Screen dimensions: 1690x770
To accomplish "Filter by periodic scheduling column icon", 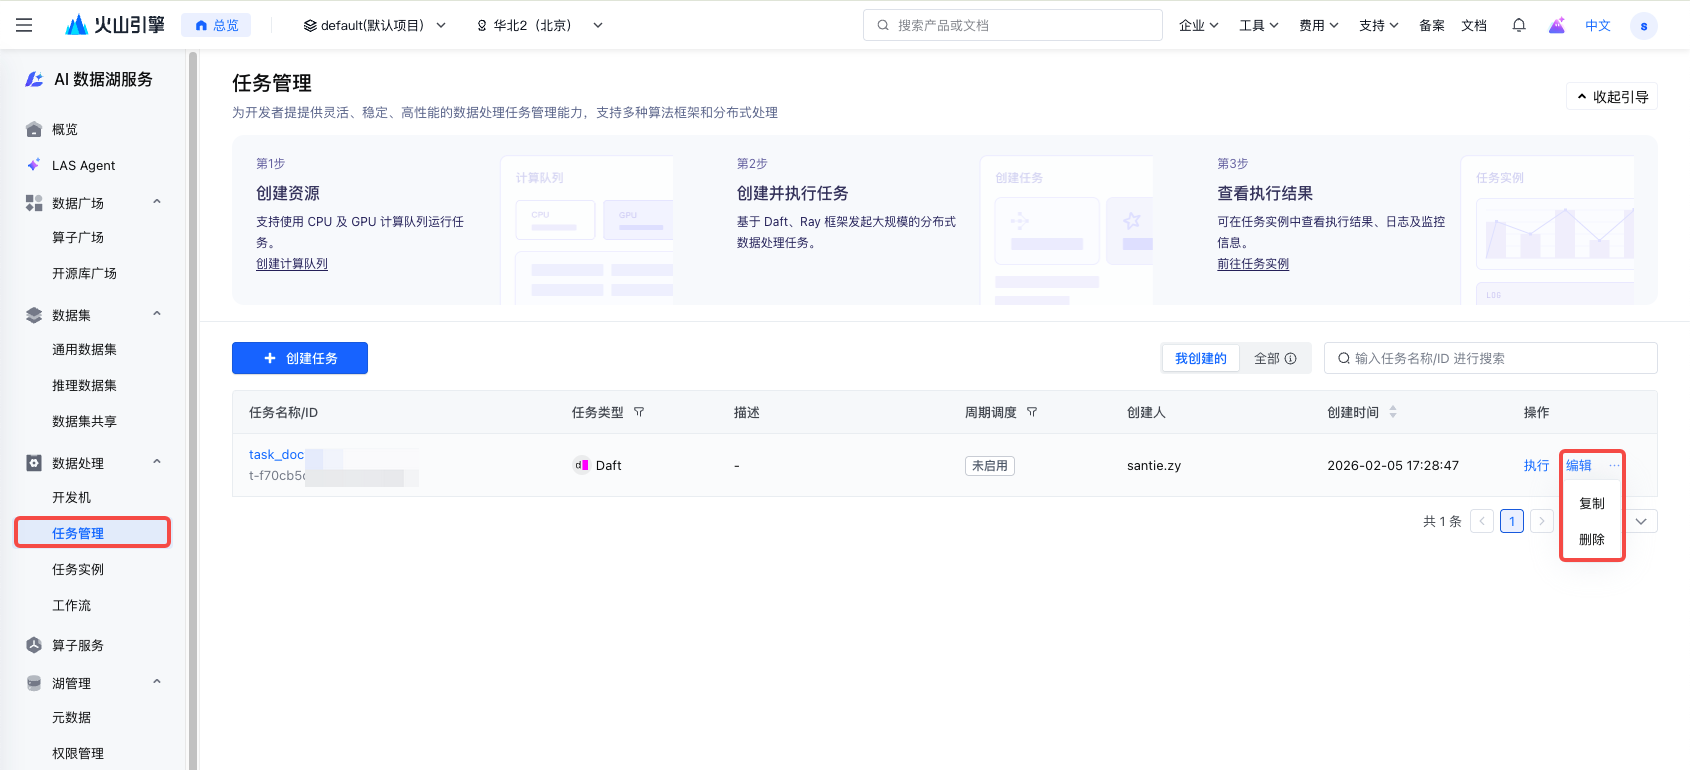I will click(x=1032, y=412).
